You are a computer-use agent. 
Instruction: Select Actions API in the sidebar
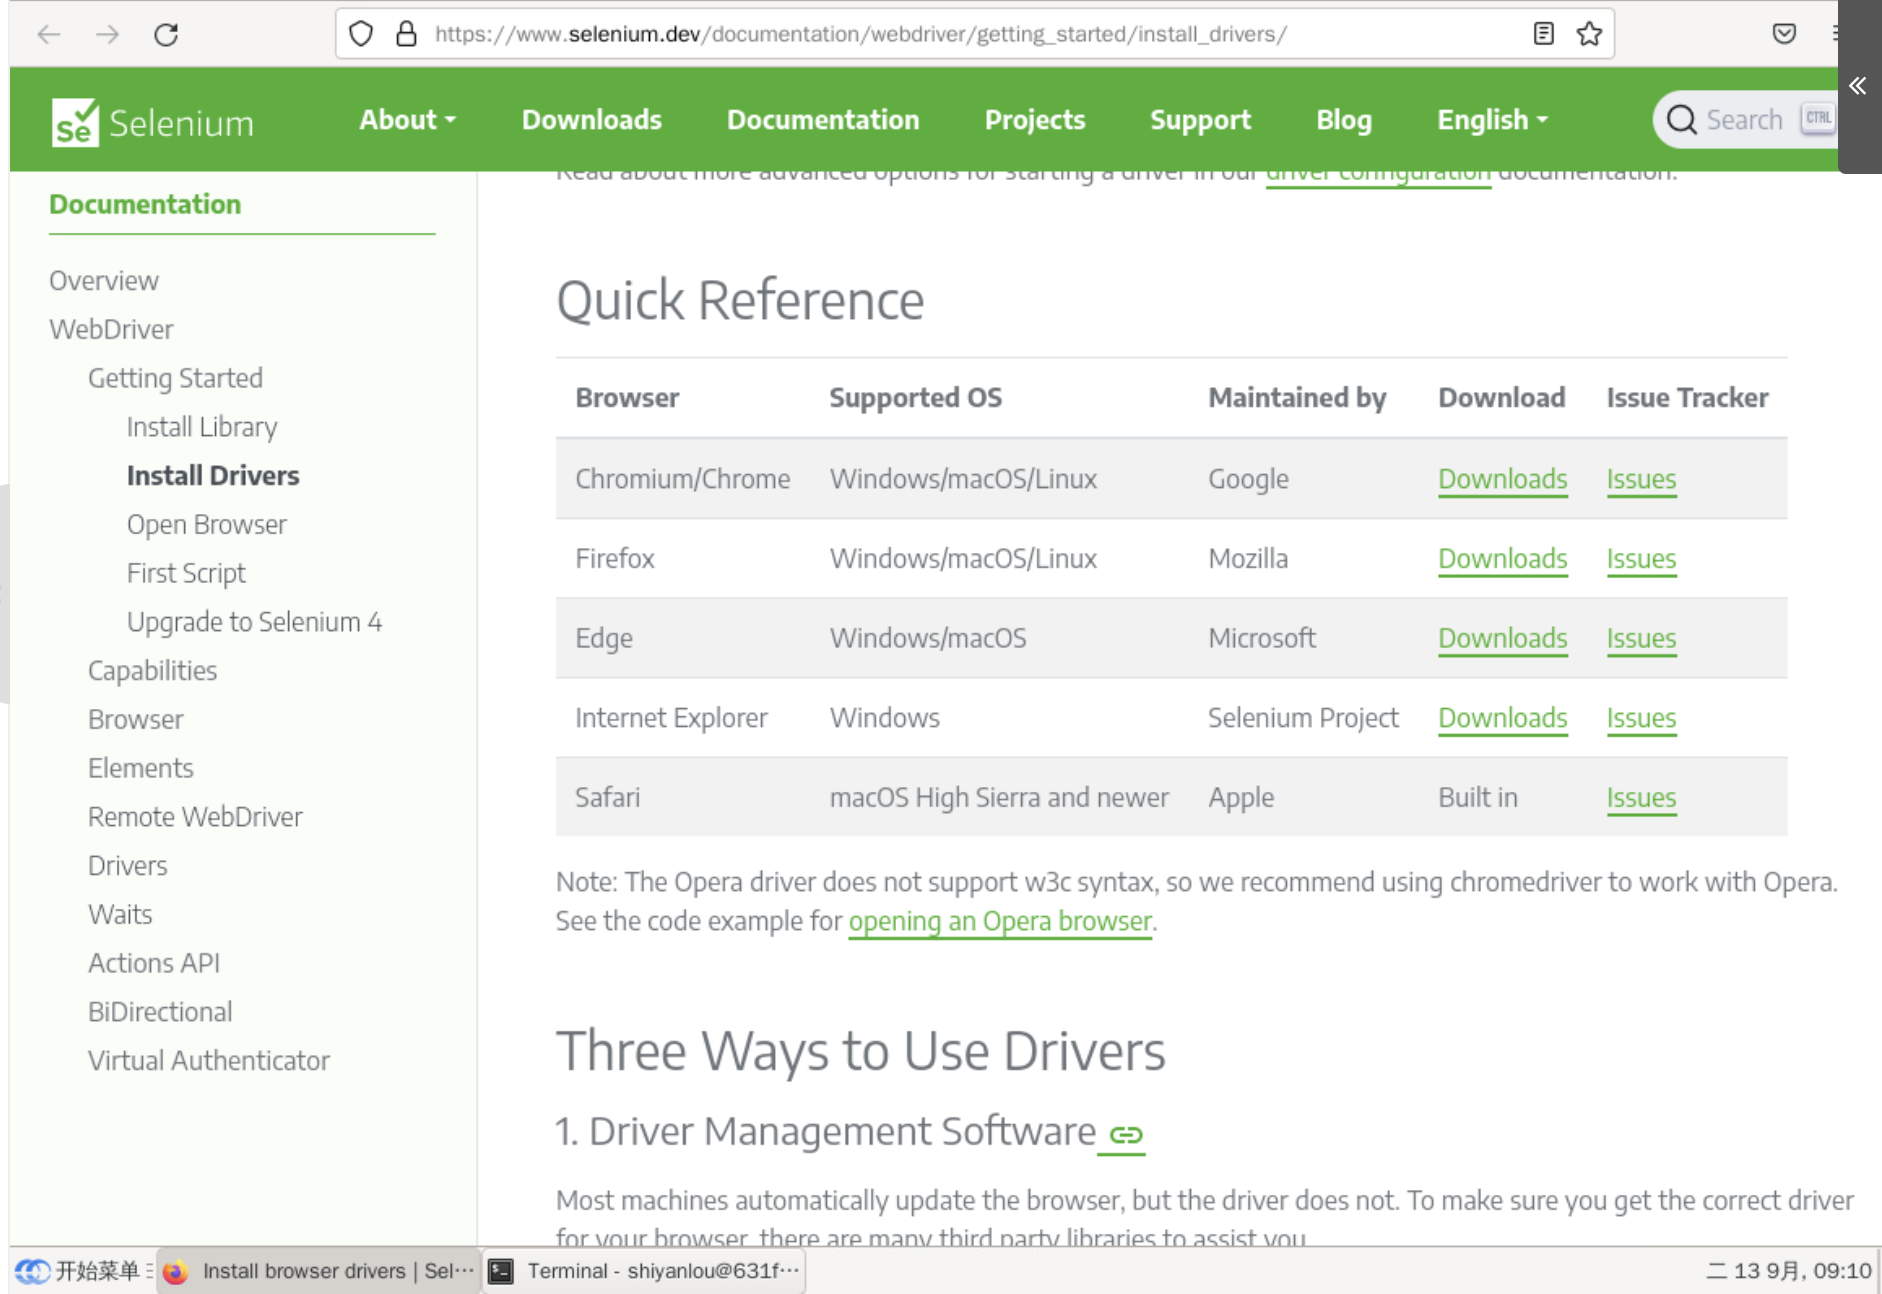[x=154, y=963]
